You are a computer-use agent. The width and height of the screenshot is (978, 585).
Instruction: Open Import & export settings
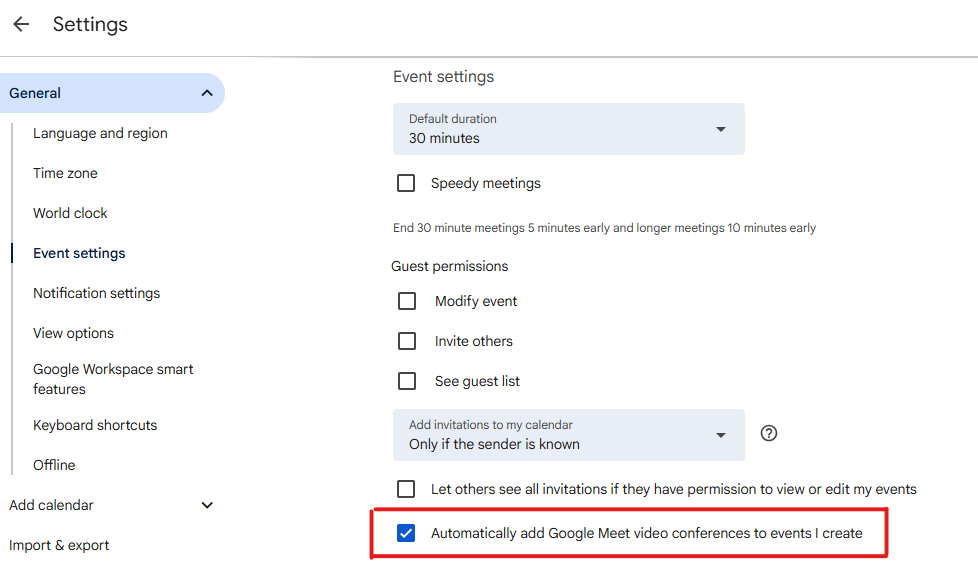pyautogui.click(x=59, y=545)
